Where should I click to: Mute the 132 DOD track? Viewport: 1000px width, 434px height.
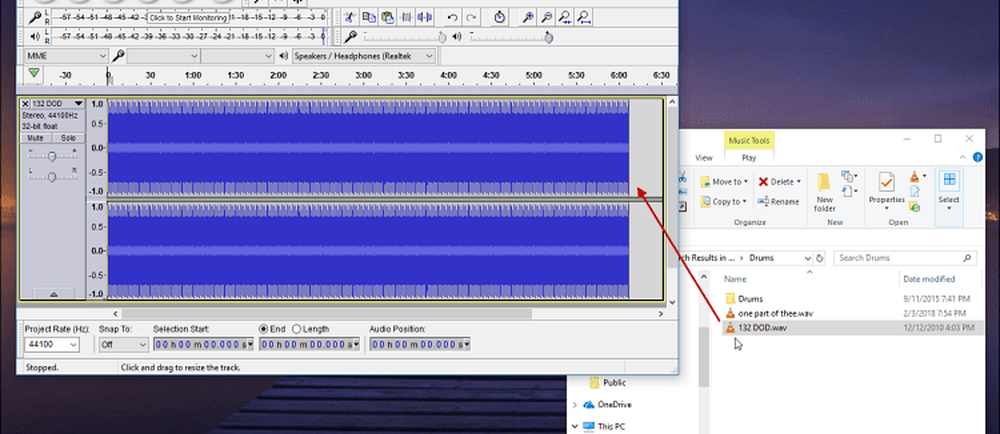point(33,137)
